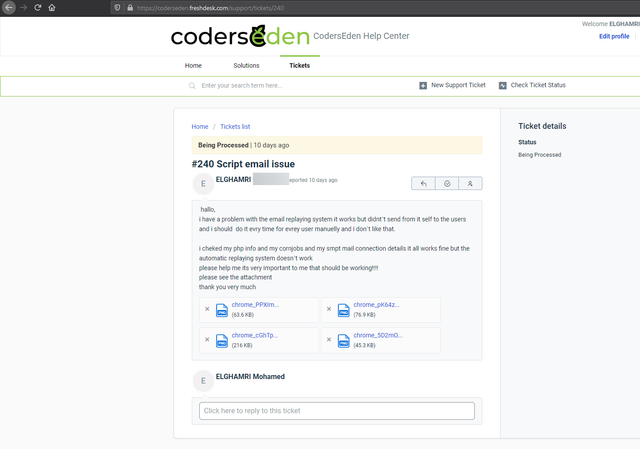Click the reply arrow button on ticket
Screen dimensions: 640x449
point(423,183)
